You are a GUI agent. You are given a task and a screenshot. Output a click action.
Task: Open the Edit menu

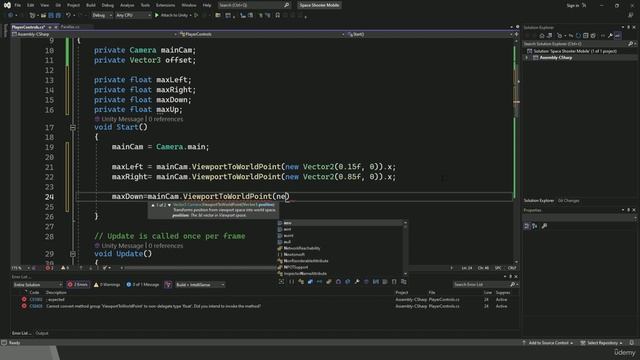click(x=31, y=5)
